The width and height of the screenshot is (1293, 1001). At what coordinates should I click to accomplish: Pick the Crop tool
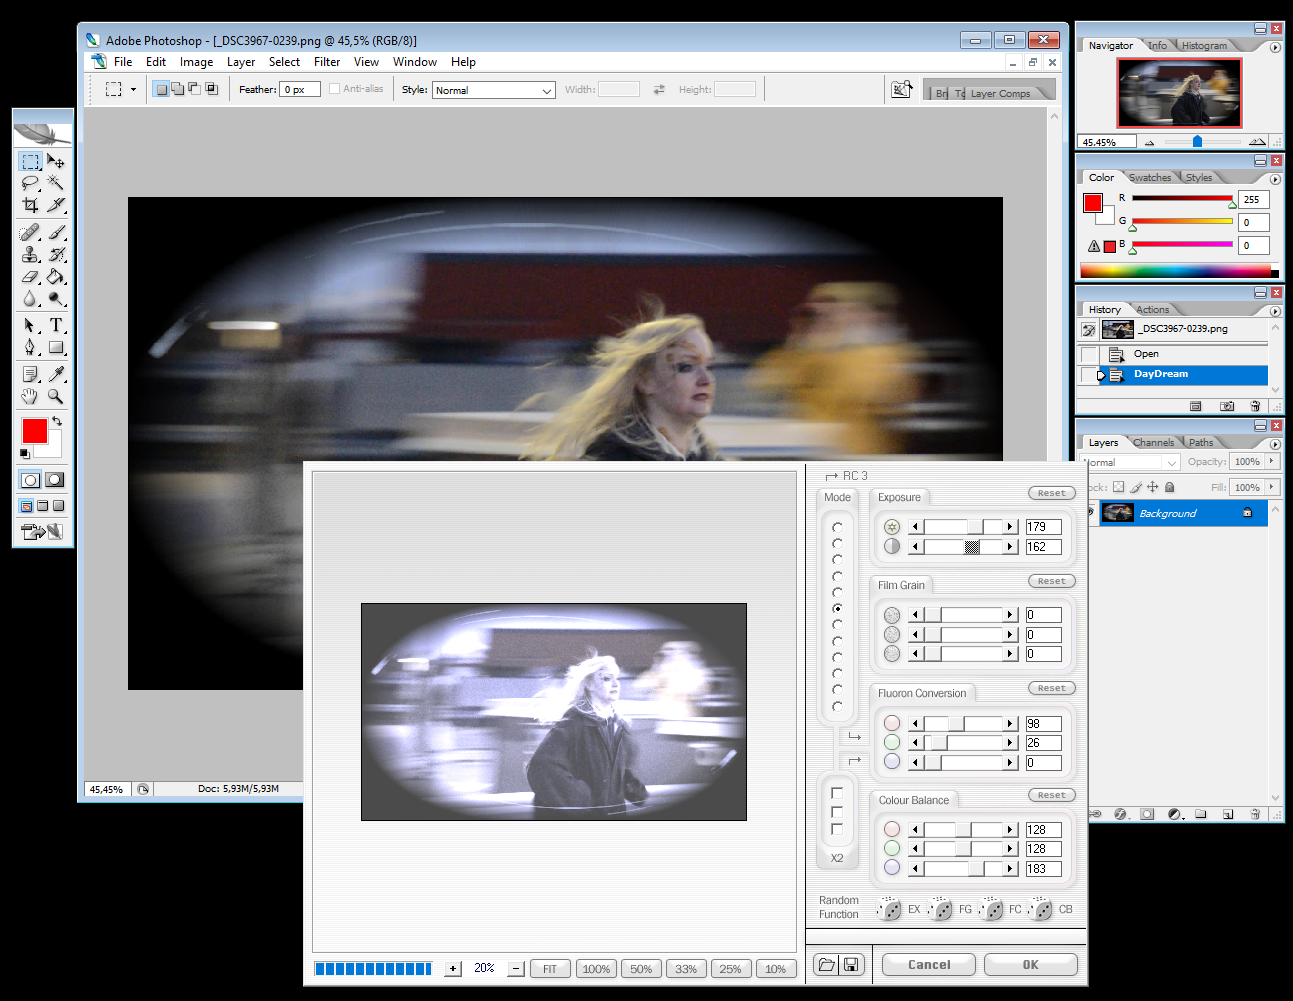(30, 205)
